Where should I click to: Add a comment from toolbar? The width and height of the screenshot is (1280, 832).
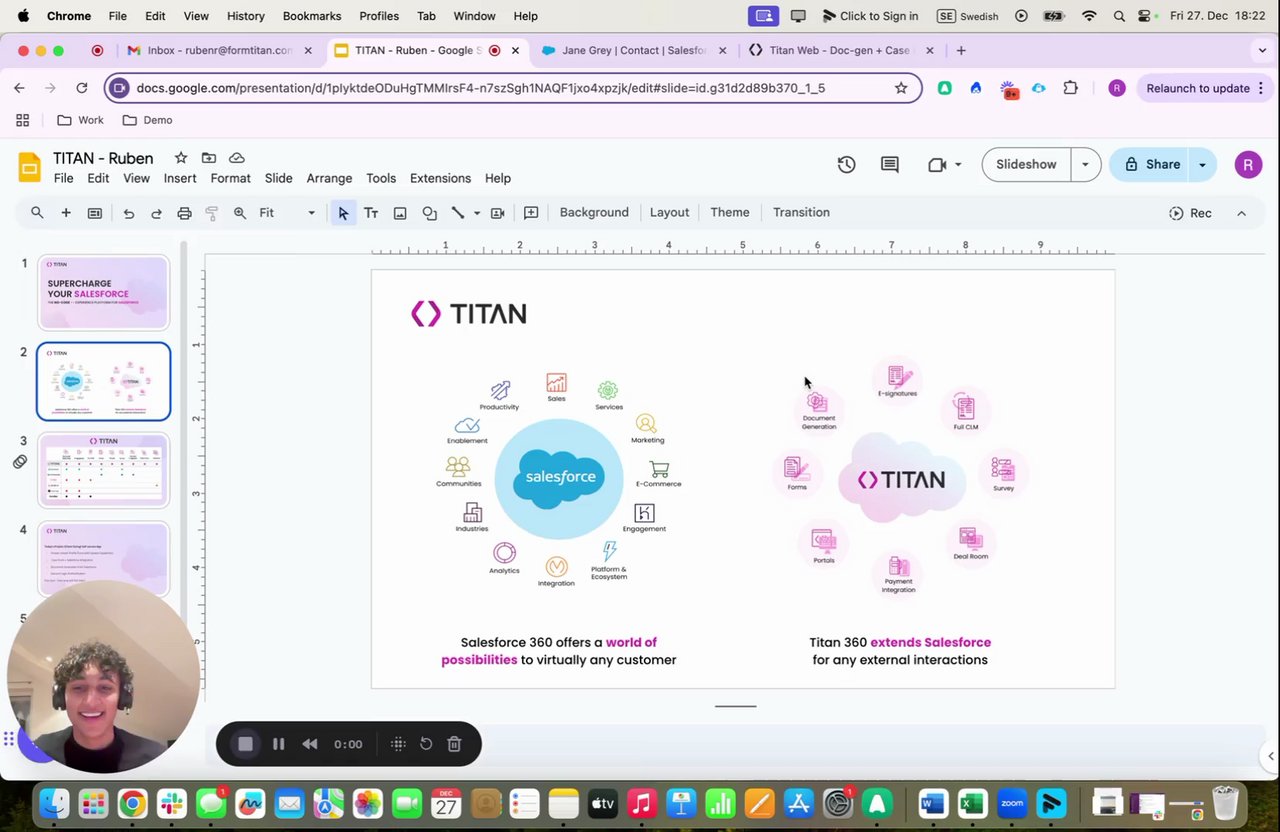pos(531,213)
